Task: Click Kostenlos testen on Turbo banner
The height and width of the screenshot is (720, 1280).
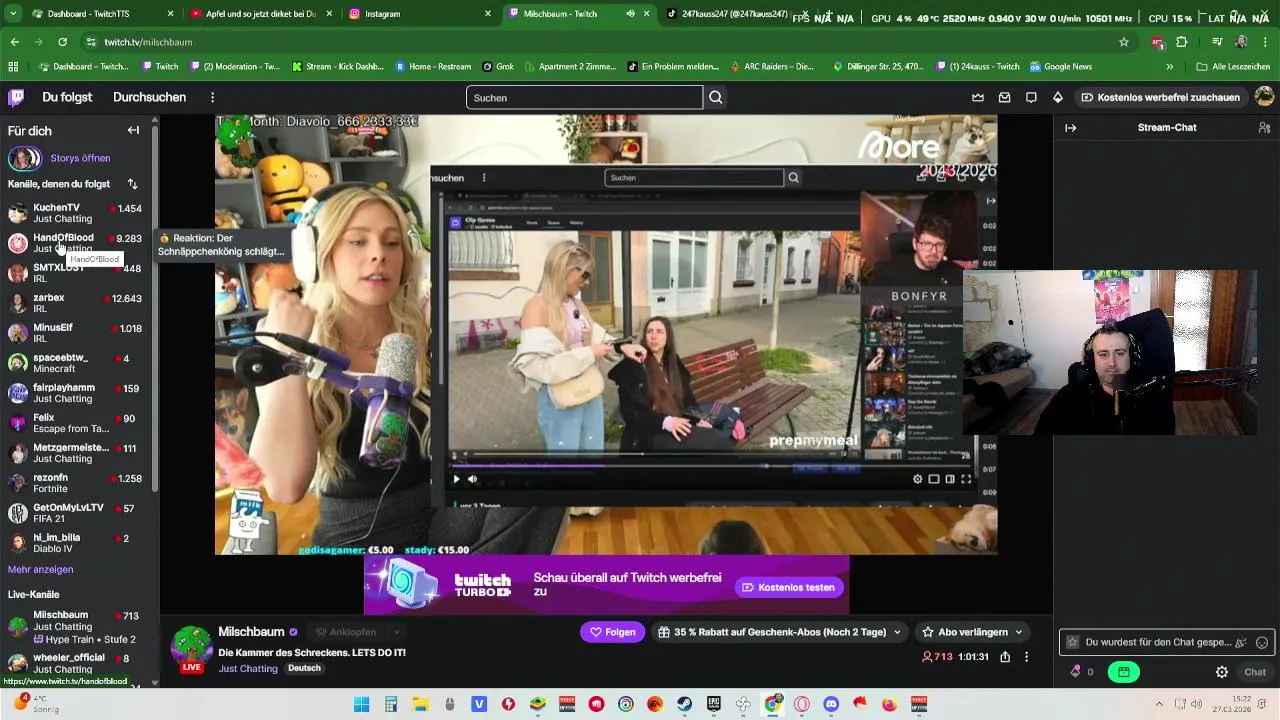Action: (x=788, y=587)
